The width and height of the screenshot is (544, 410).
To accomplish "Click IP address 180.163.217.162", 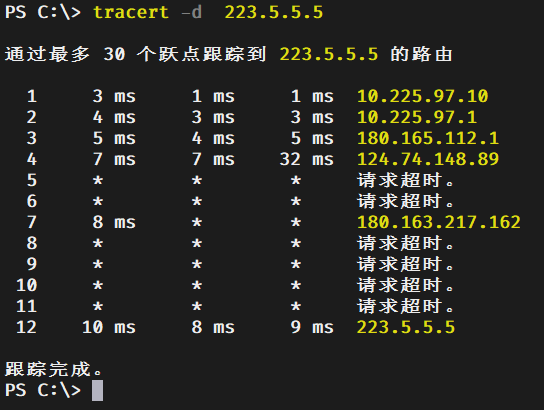I will [x=439, y=222].
